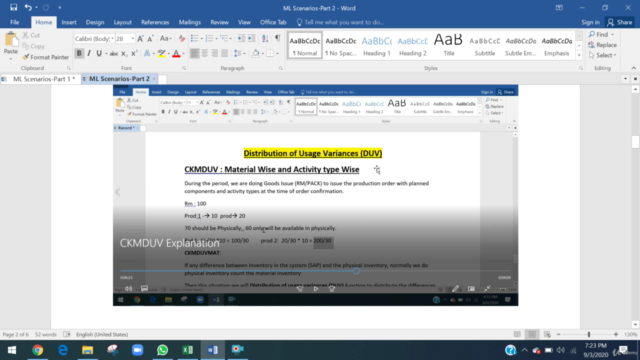Click the zoom slider handle in status bar
Screen dimensions: 640x360
pyautogui.click(x=589, y=334)
